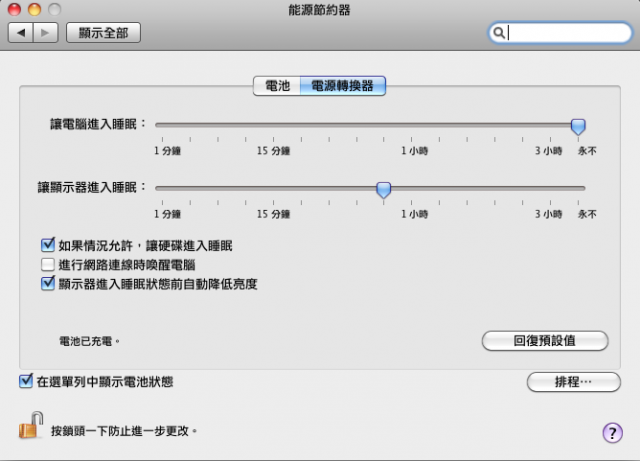Click the lock icon to prevent changes

point(31,425)
